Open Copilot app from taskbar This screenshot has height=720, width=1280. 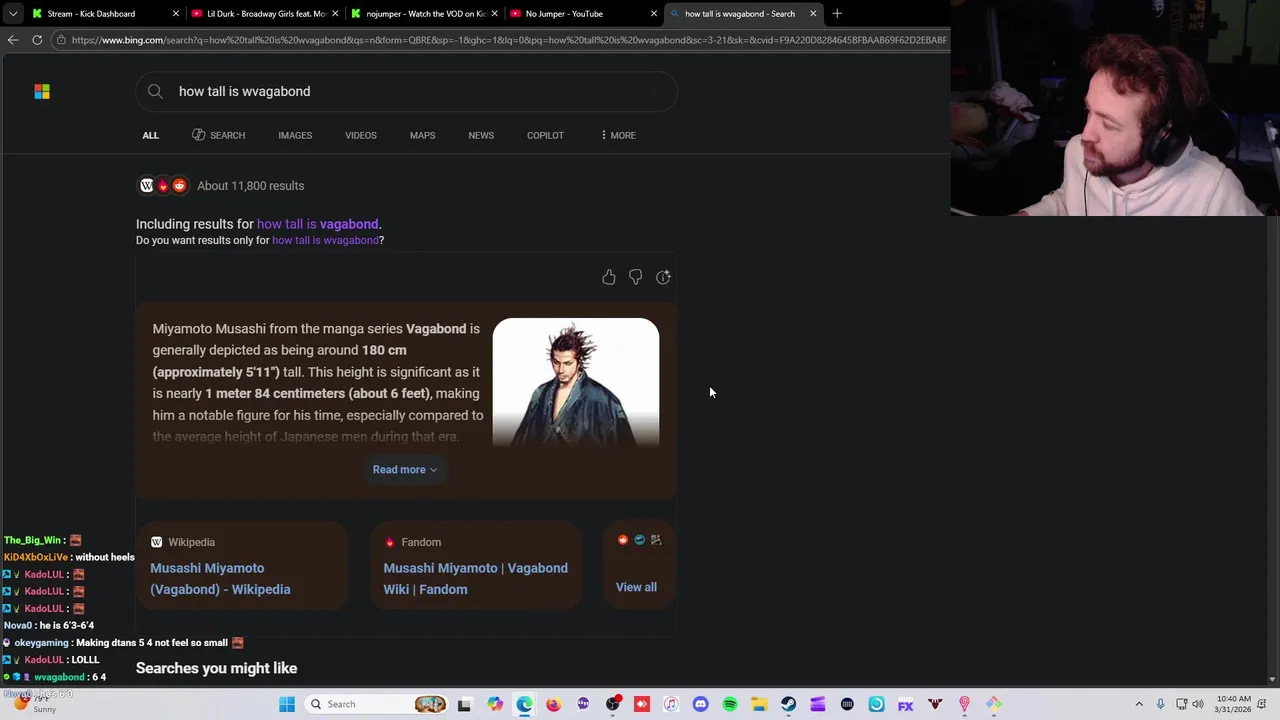(495, 704)
